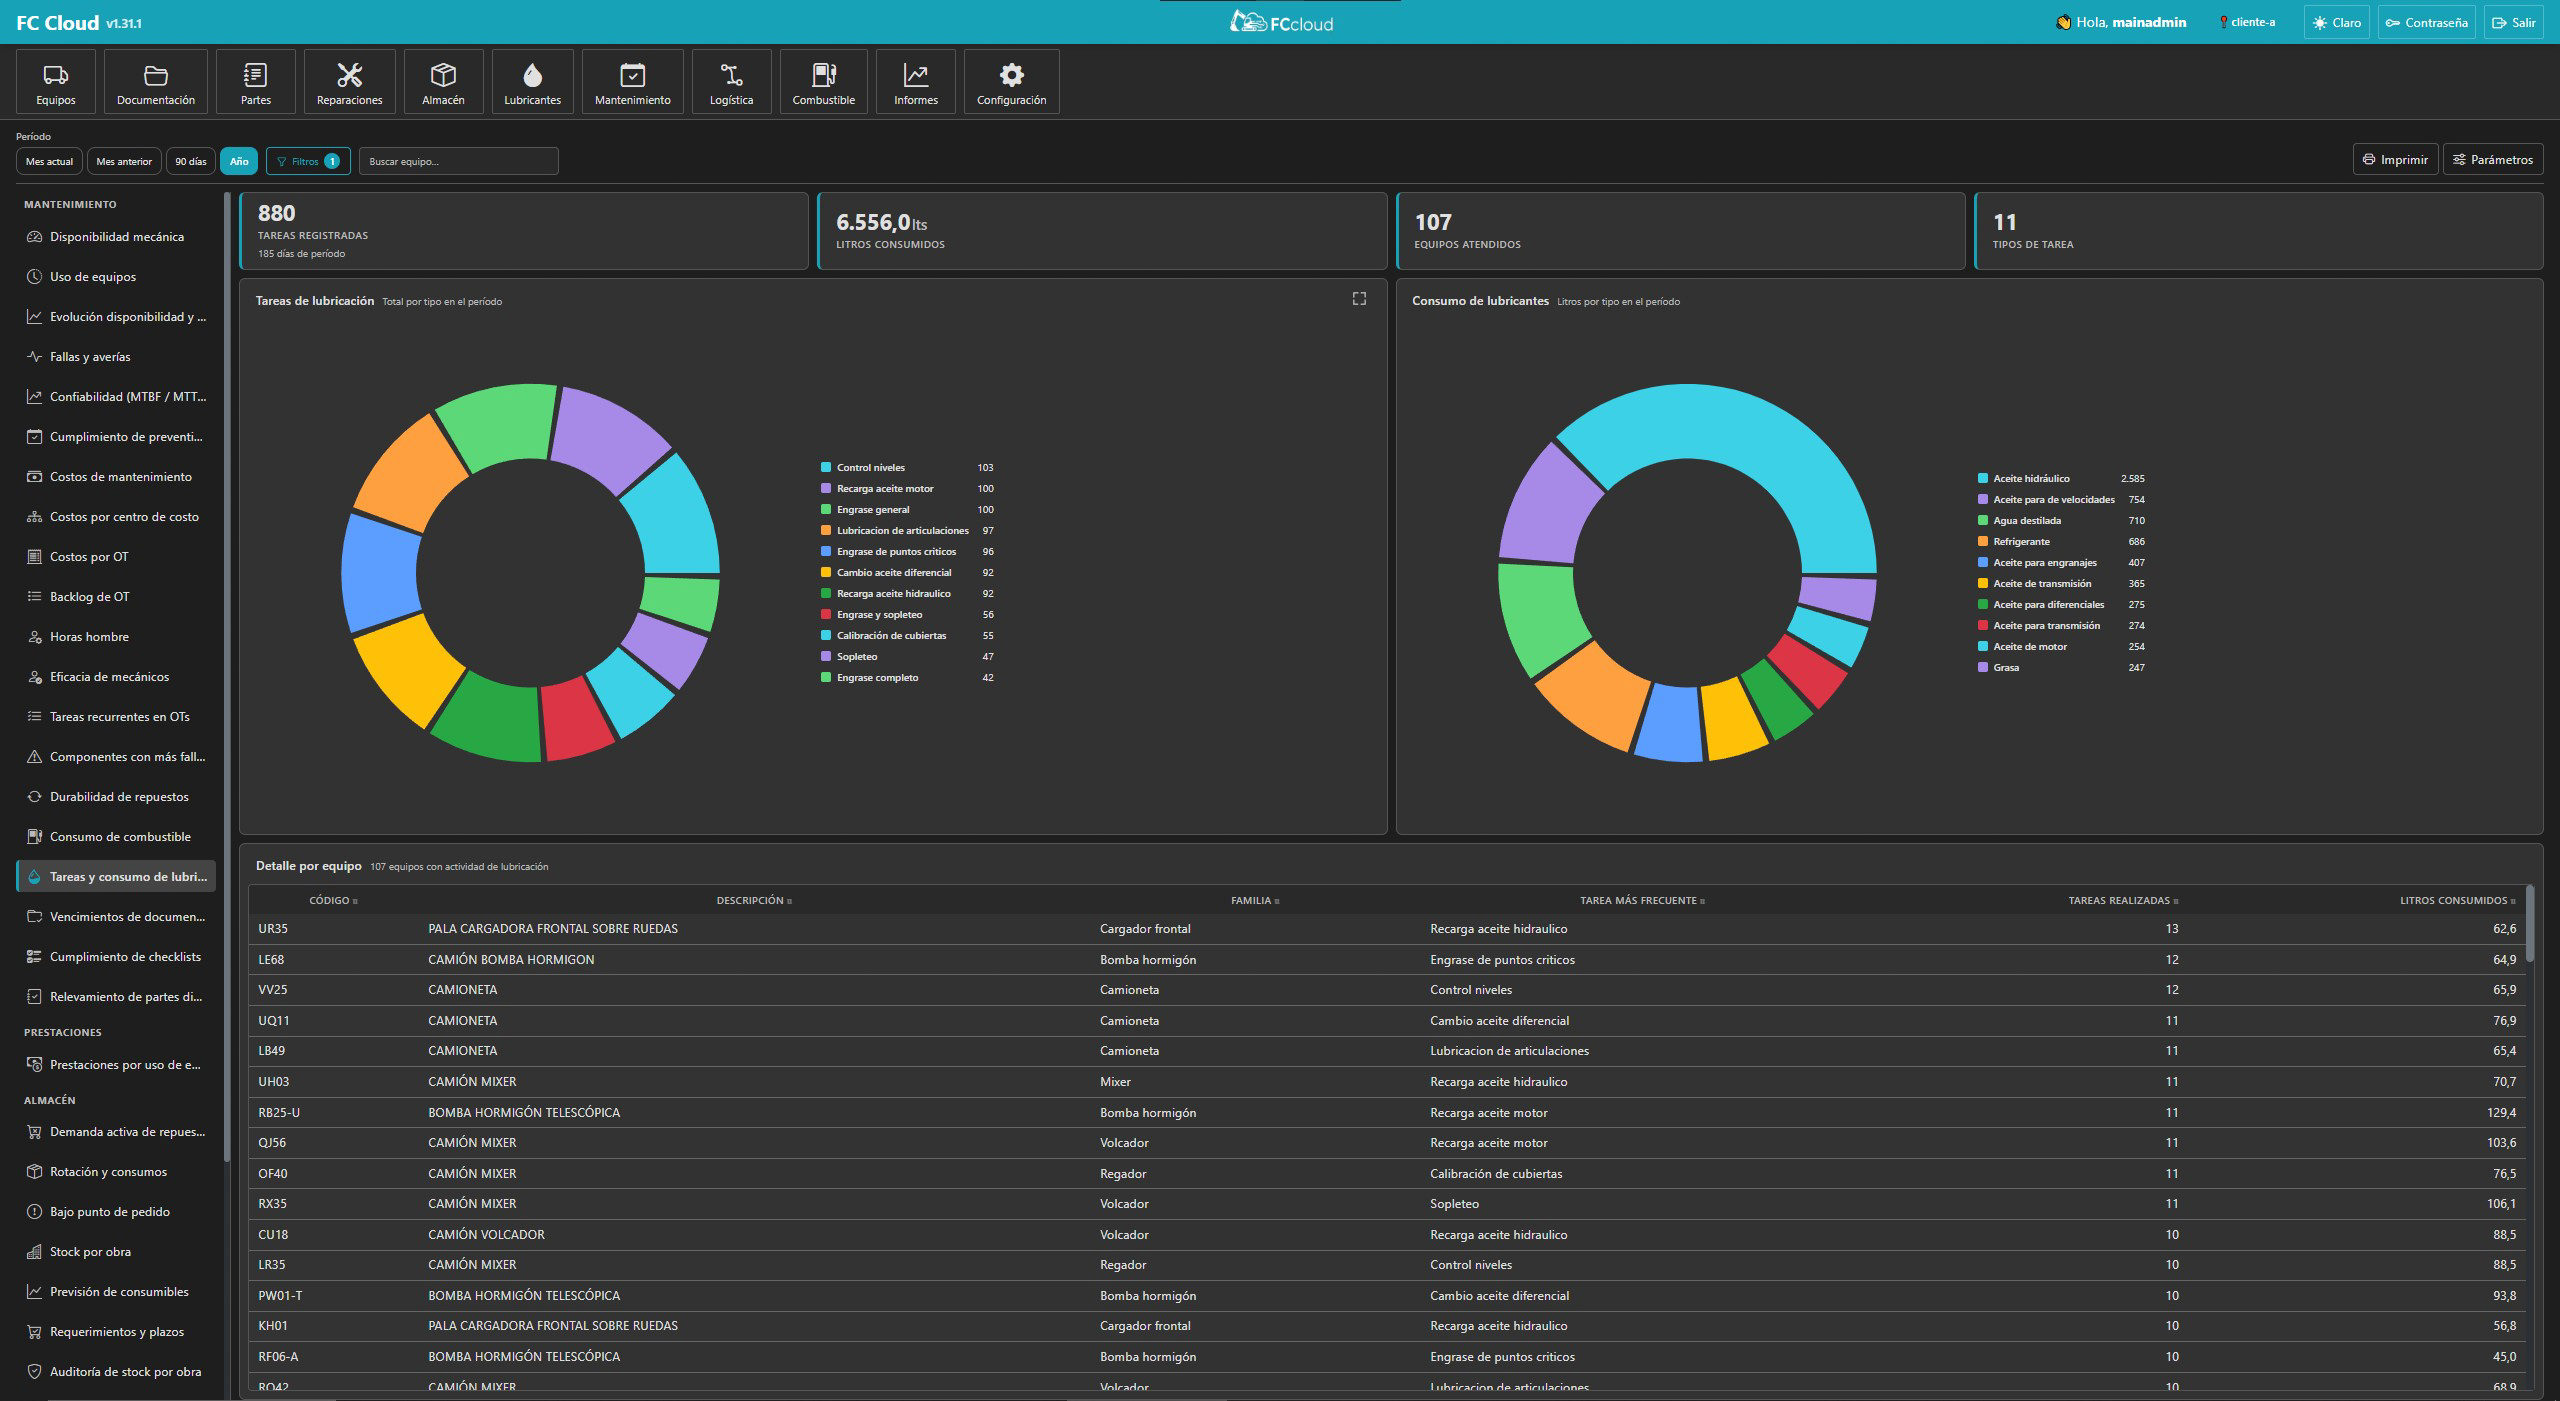This screenshot has width=2560, height=1401.
Task: Switch to Claro light theme
Action: pos(2336,22)
